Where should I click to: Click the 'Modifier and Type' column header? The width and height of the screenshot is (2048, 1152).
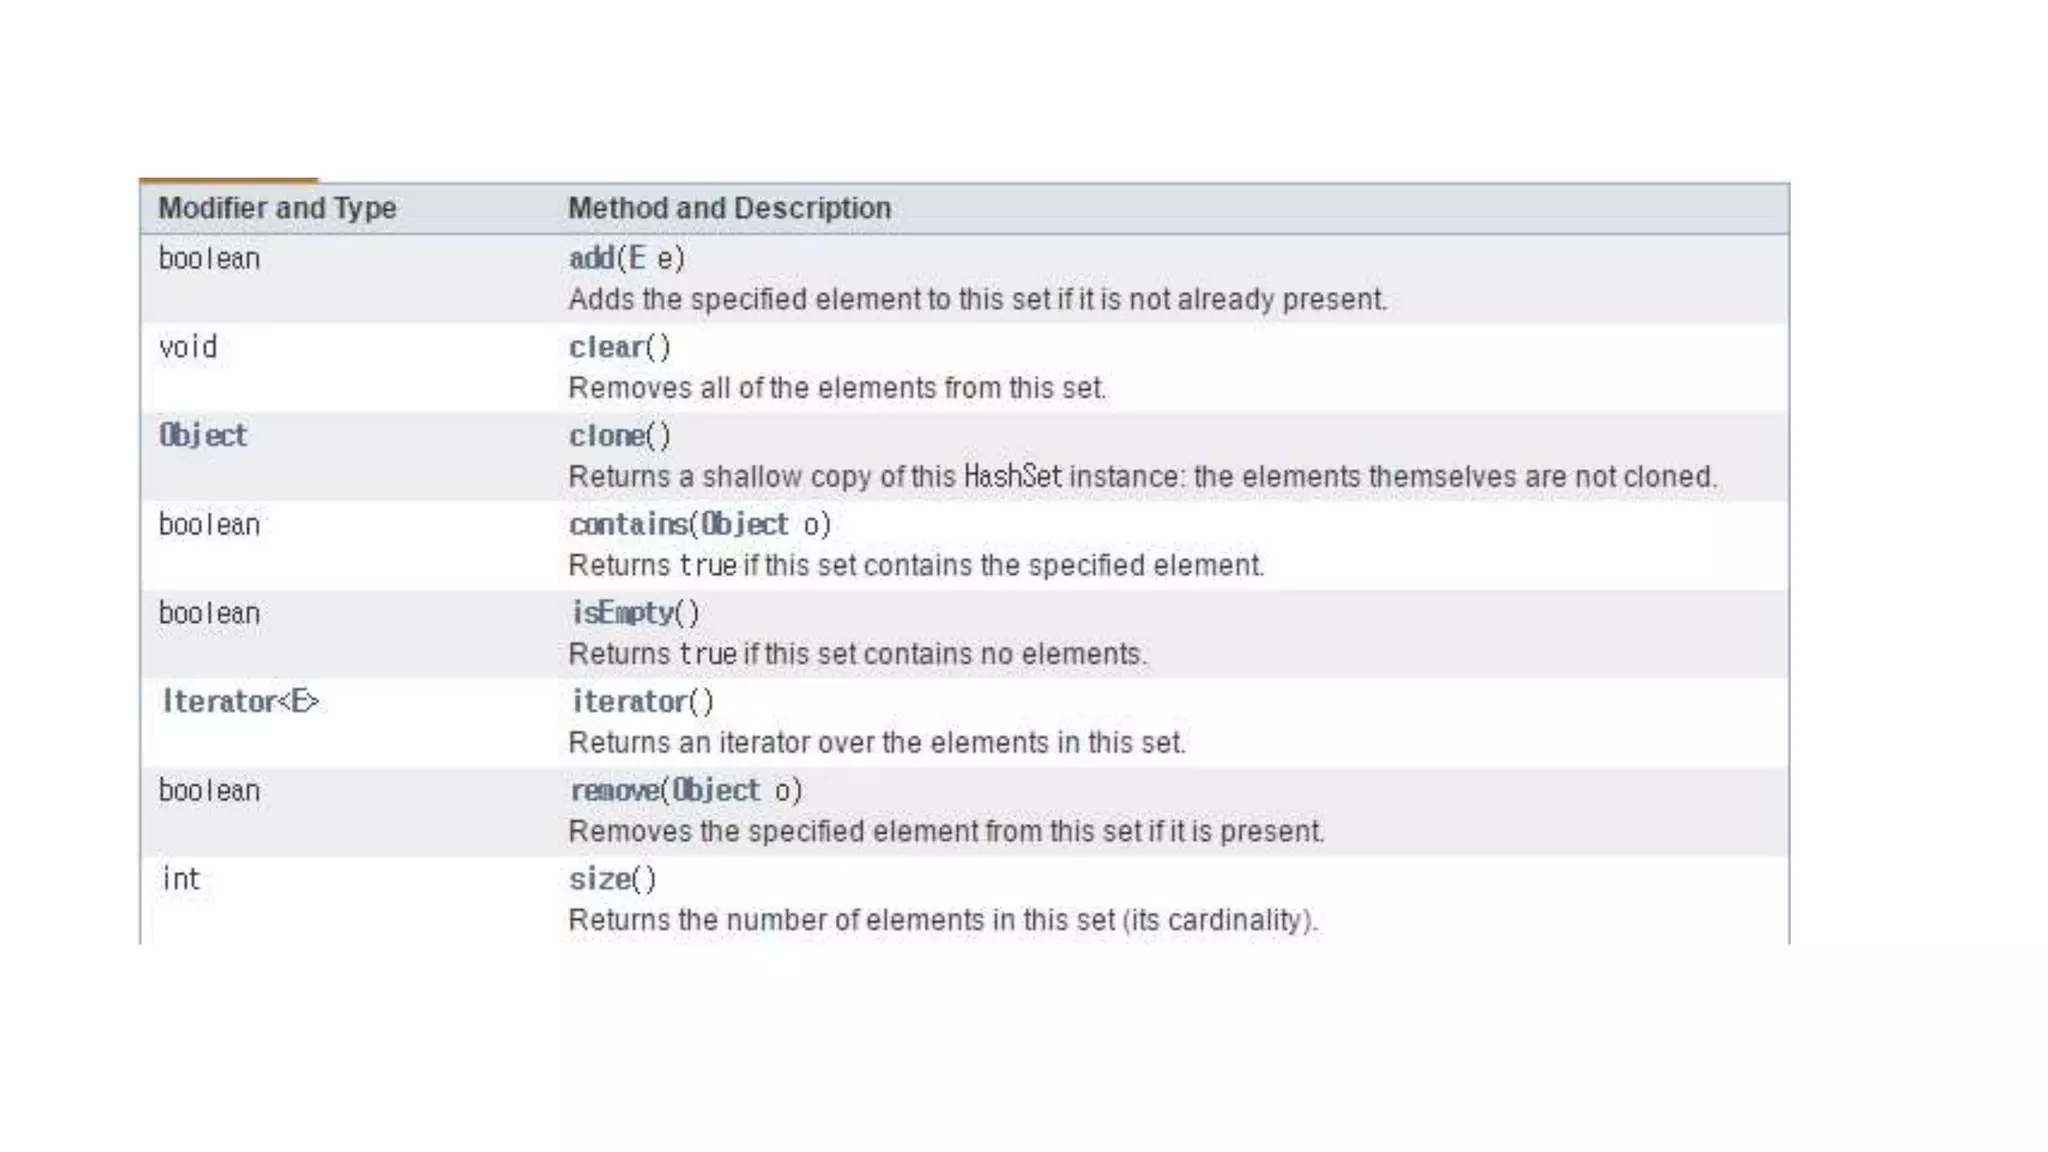tap(277, 208)
